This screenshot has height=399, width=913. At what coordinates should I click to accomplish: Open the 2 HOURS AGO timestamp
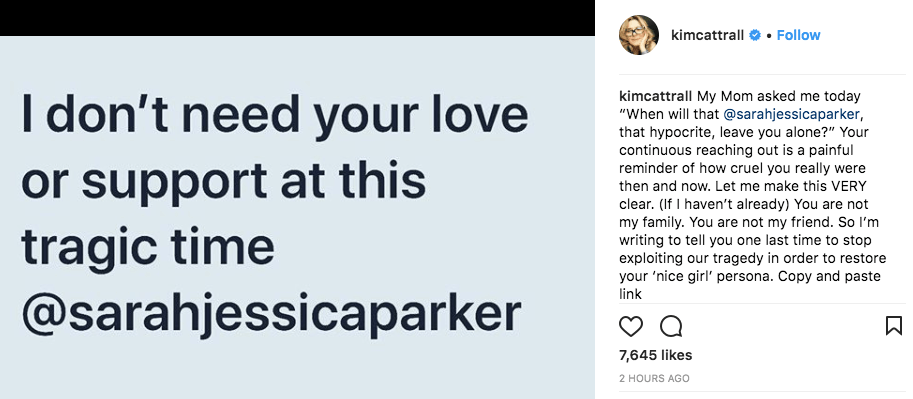click(654, 379)
